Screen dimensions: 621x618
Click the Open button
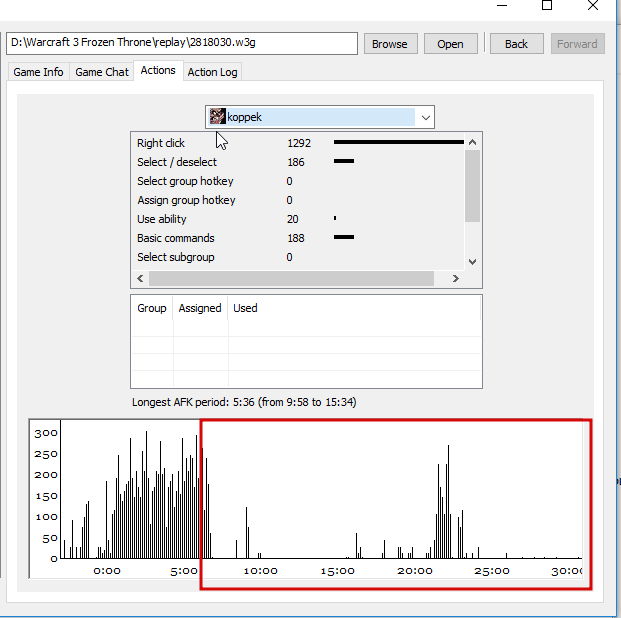pos(450,44)
